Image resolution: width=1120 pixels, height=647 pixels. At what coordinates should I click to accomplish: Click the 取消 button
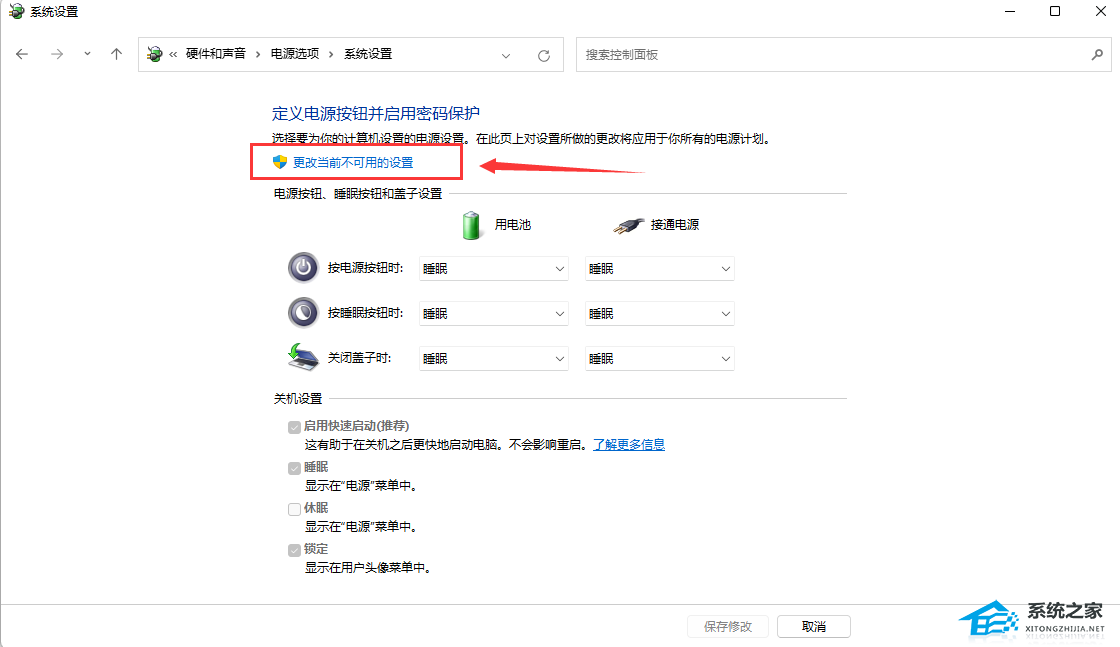pos(813,626)
